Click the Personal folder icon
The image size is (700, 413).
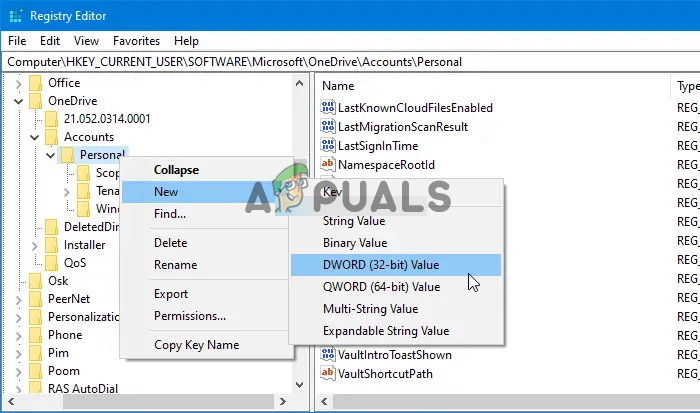67,155
